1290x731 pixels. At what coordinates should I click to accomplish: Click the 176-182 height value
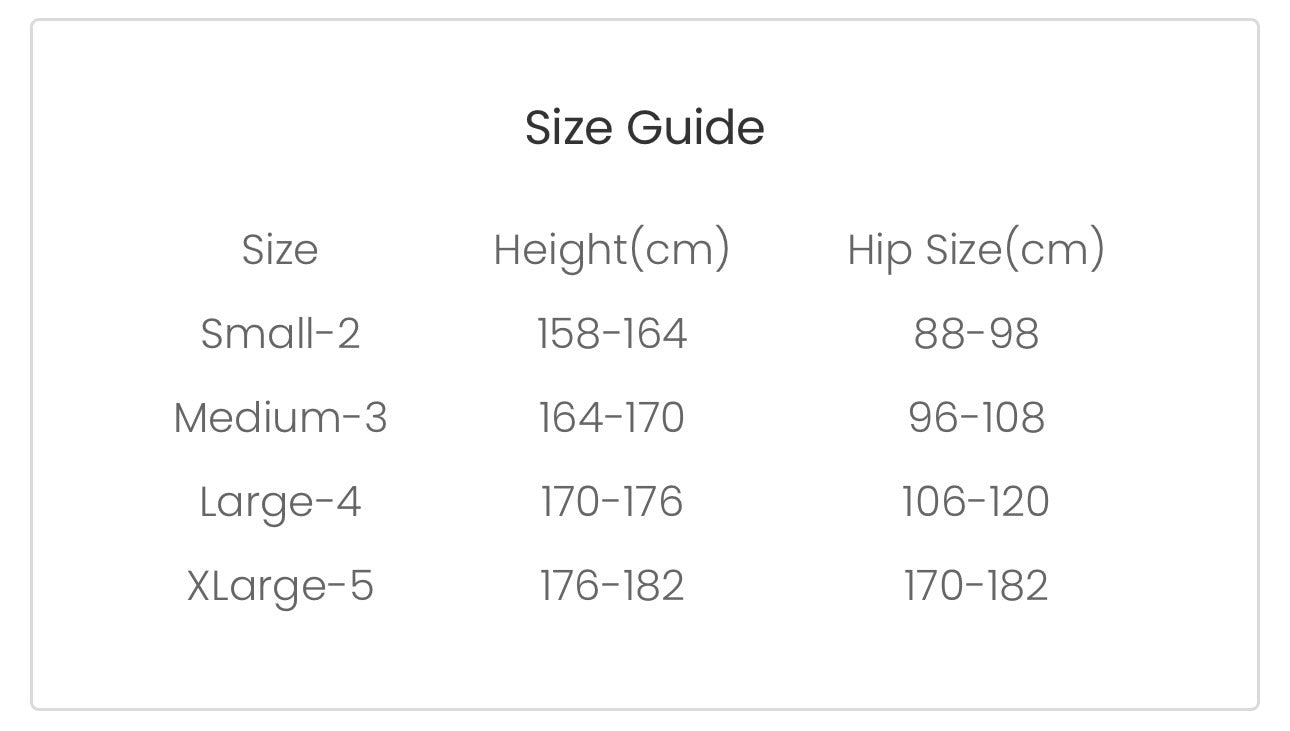click(x=611, y=585)
